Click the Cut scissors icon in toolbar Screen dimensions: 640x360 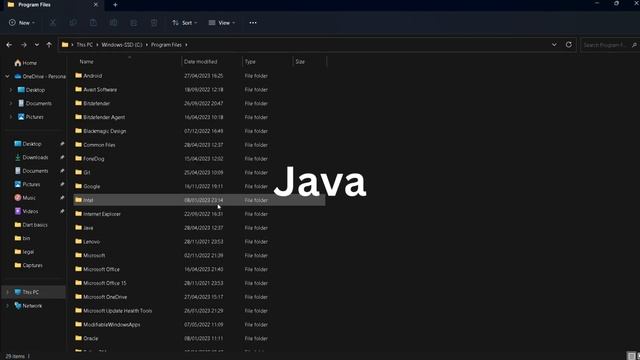tap(53, 23)
